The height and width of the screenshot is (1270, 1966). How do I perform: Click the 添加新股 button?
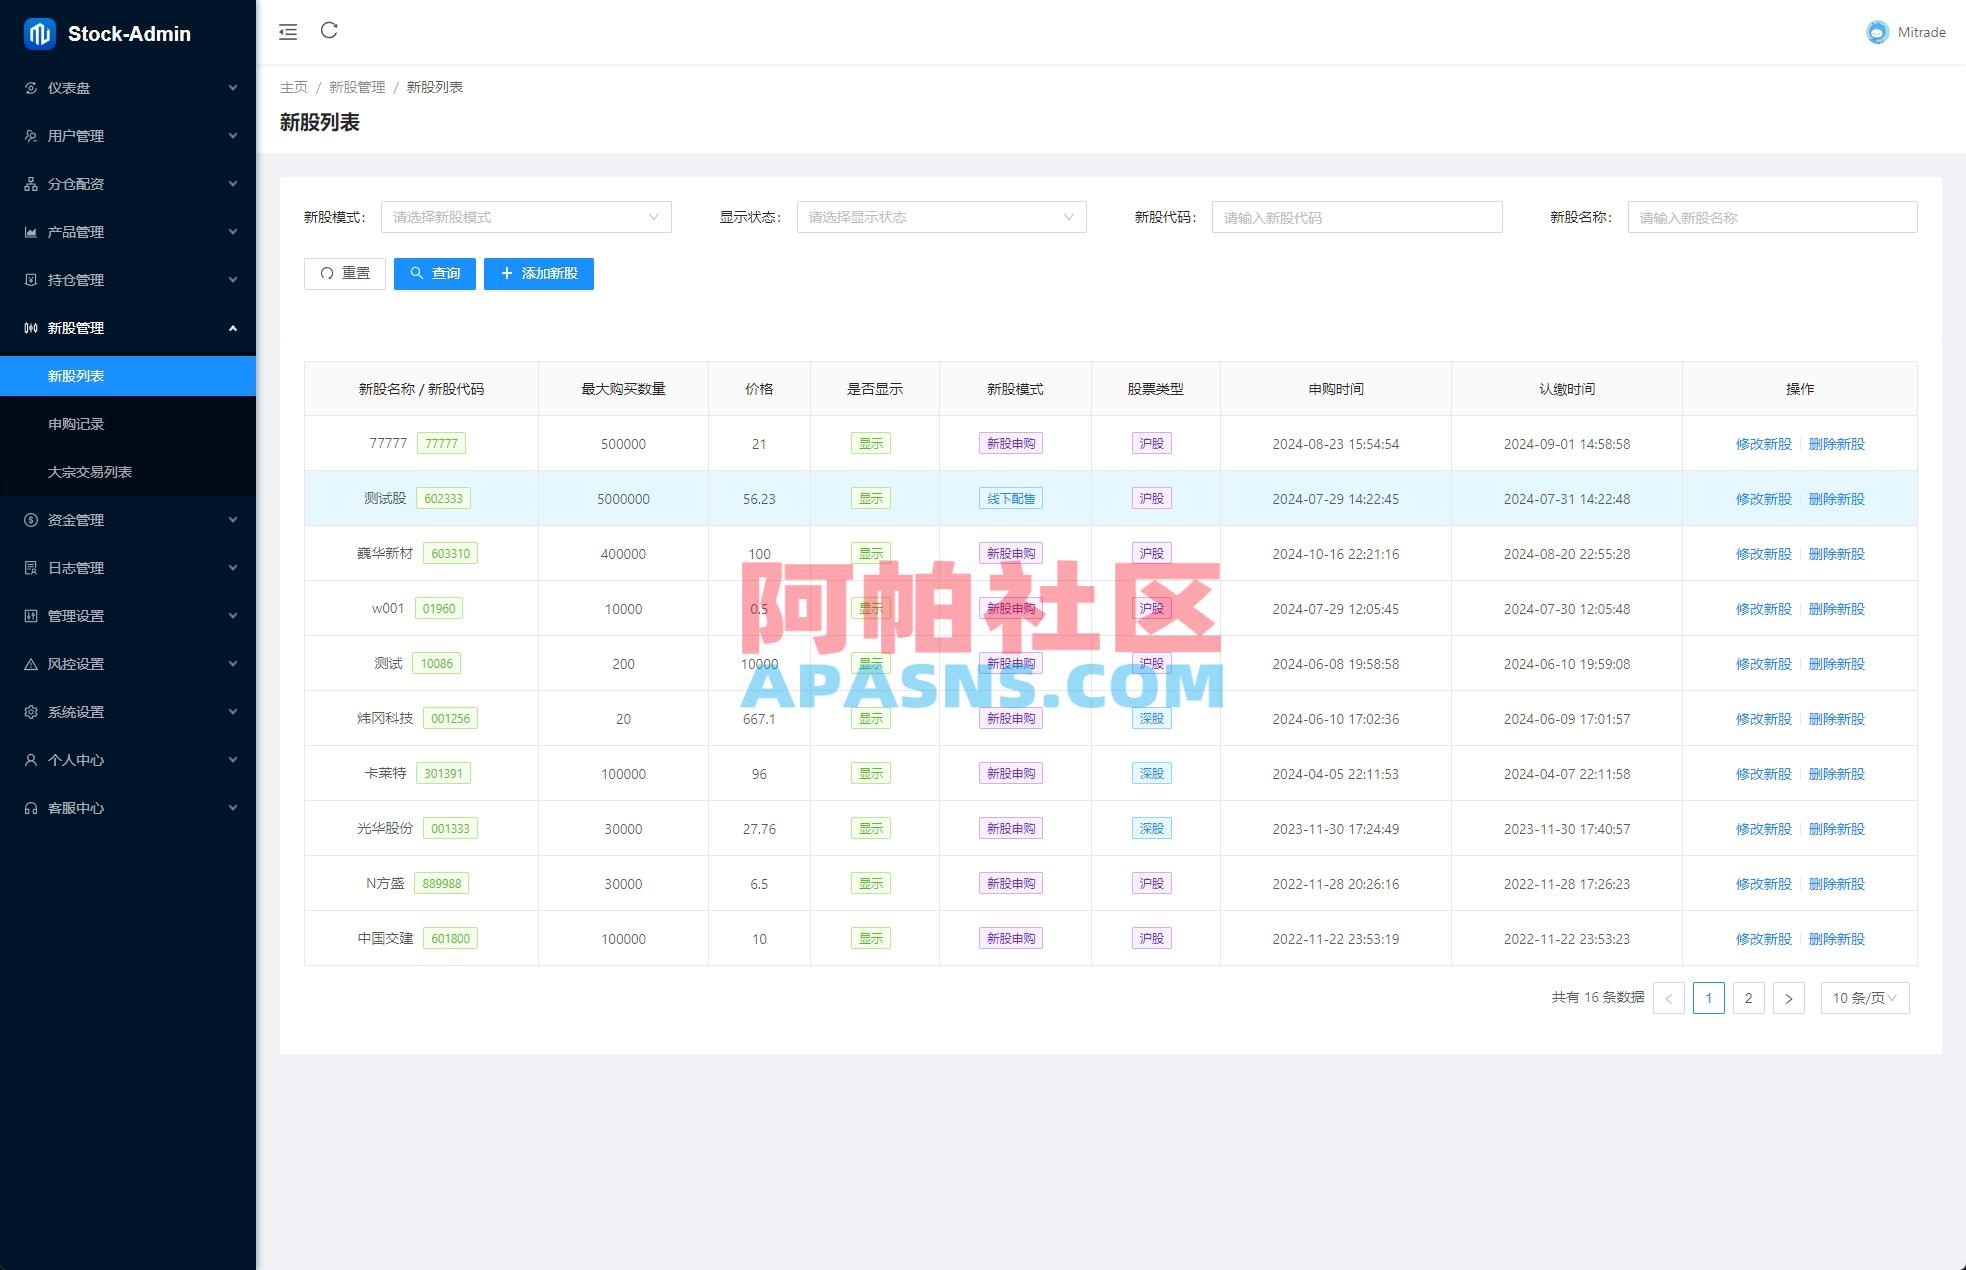(x=539, y=273)
